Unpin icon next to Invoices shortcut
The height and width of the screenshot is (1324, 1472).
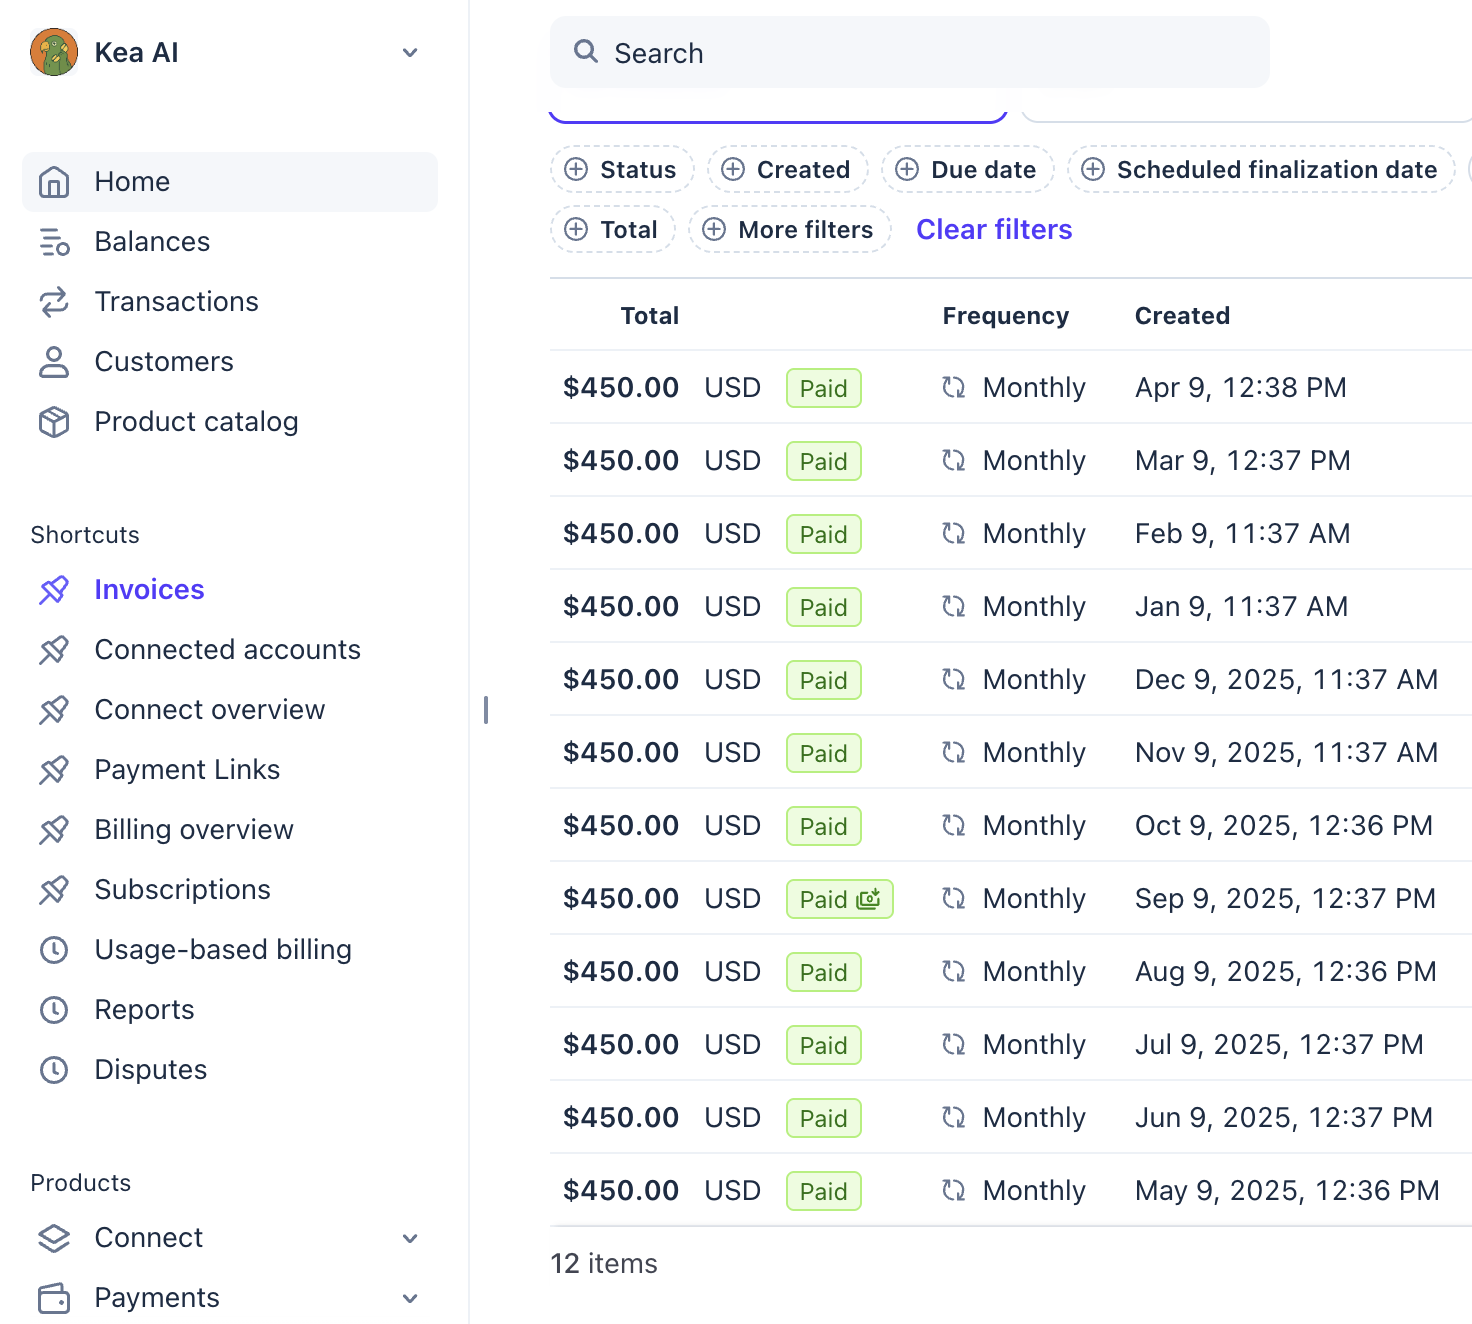click(54, 590)
